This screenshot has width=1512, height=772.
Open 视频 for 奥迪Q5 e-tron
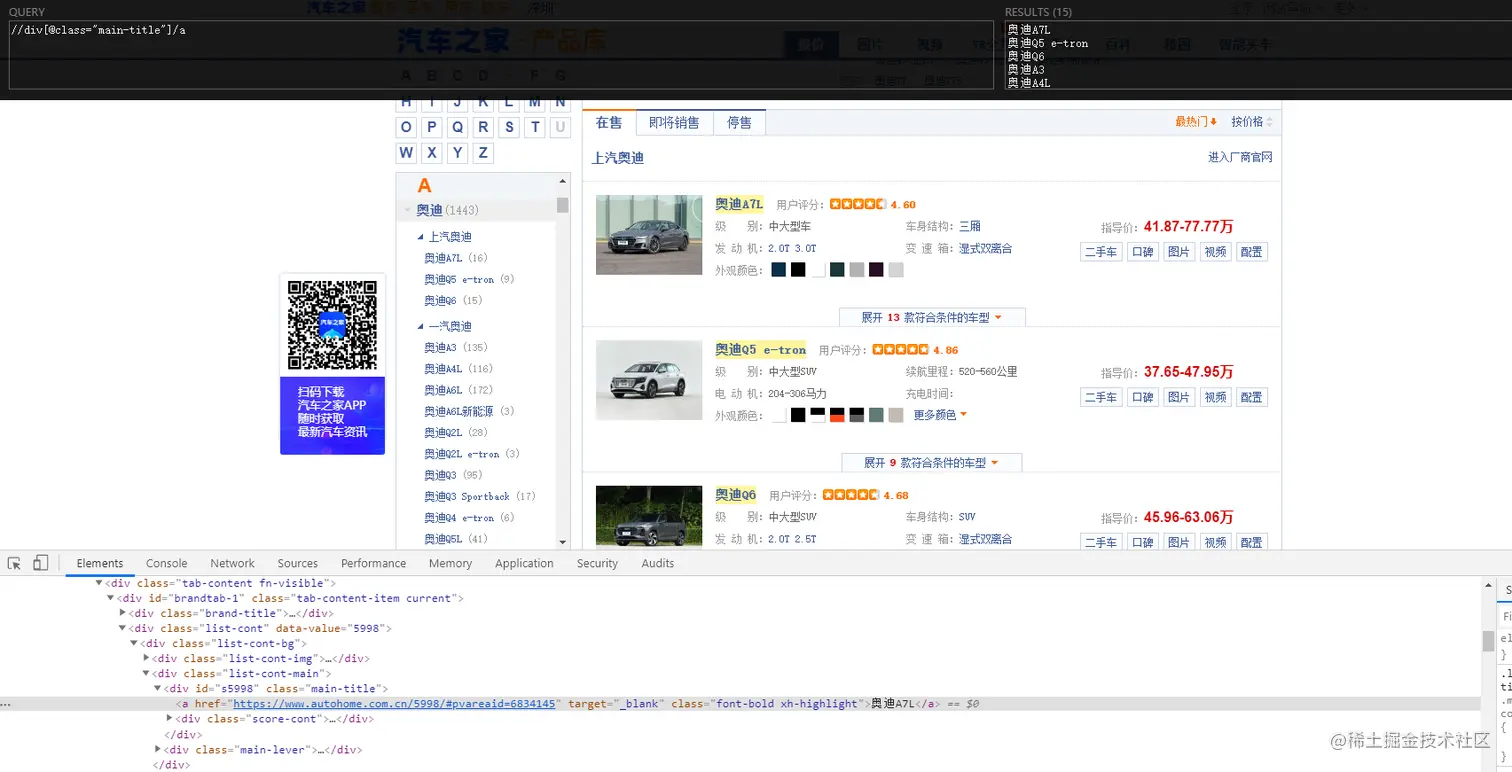[x=1215, y=397]
